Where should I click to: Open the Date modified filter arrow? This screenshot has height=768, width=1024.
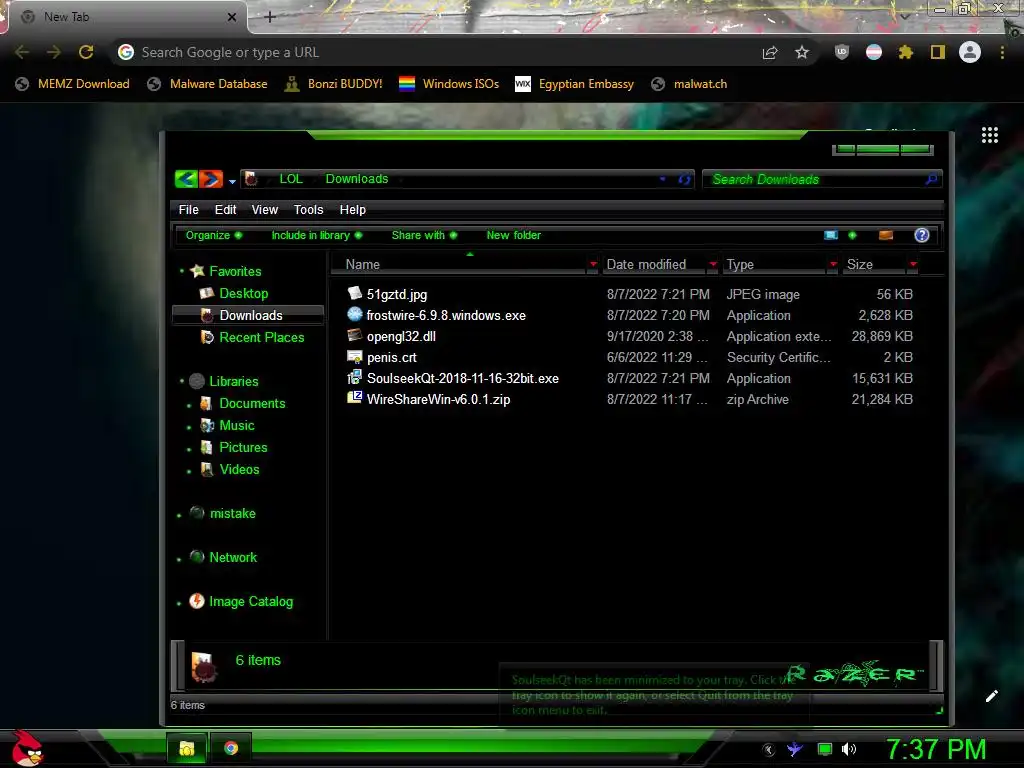click(713, 264)
